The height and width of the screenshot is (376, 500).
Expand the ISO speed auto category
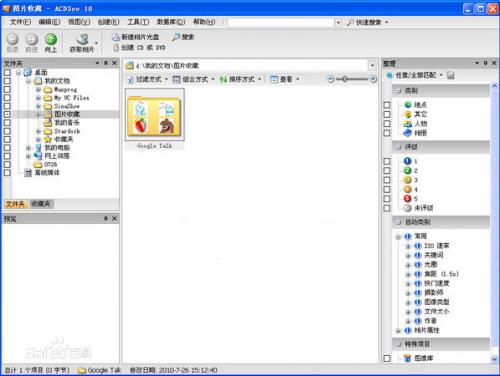[408, 246]
